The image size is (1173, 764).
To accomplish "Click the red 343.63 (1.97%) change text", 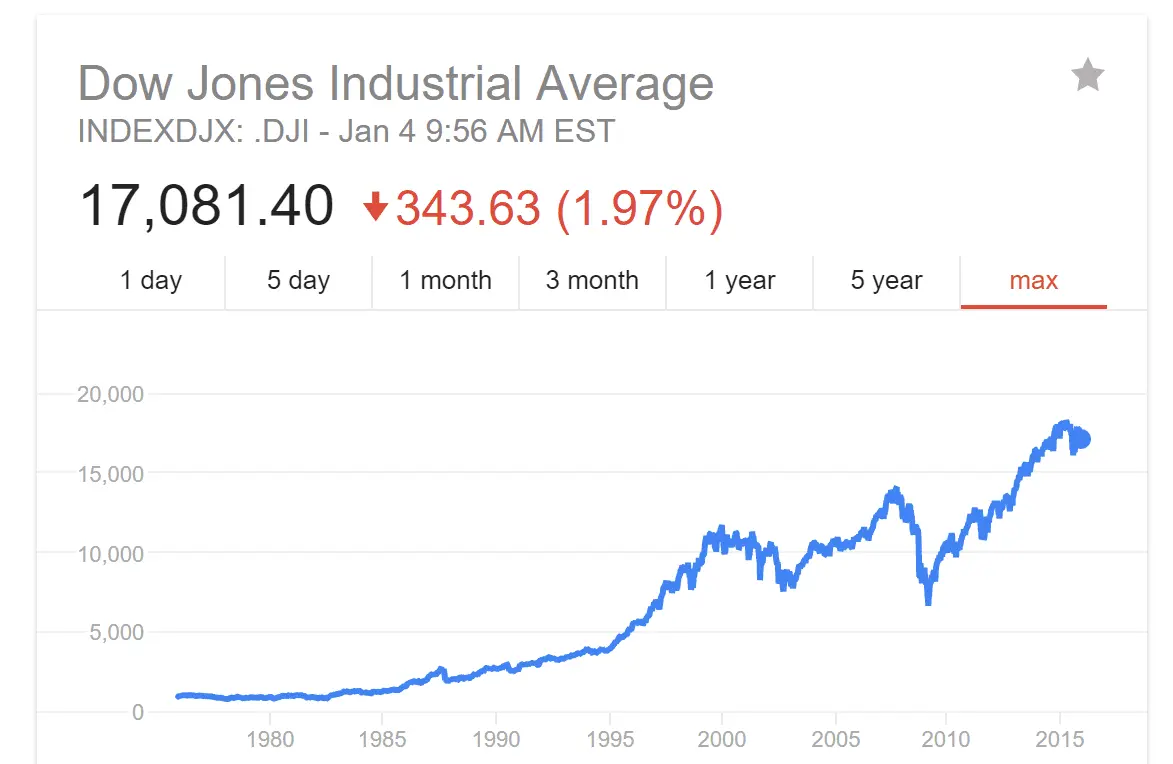I will pyautogui.click(x=559, y=208).
